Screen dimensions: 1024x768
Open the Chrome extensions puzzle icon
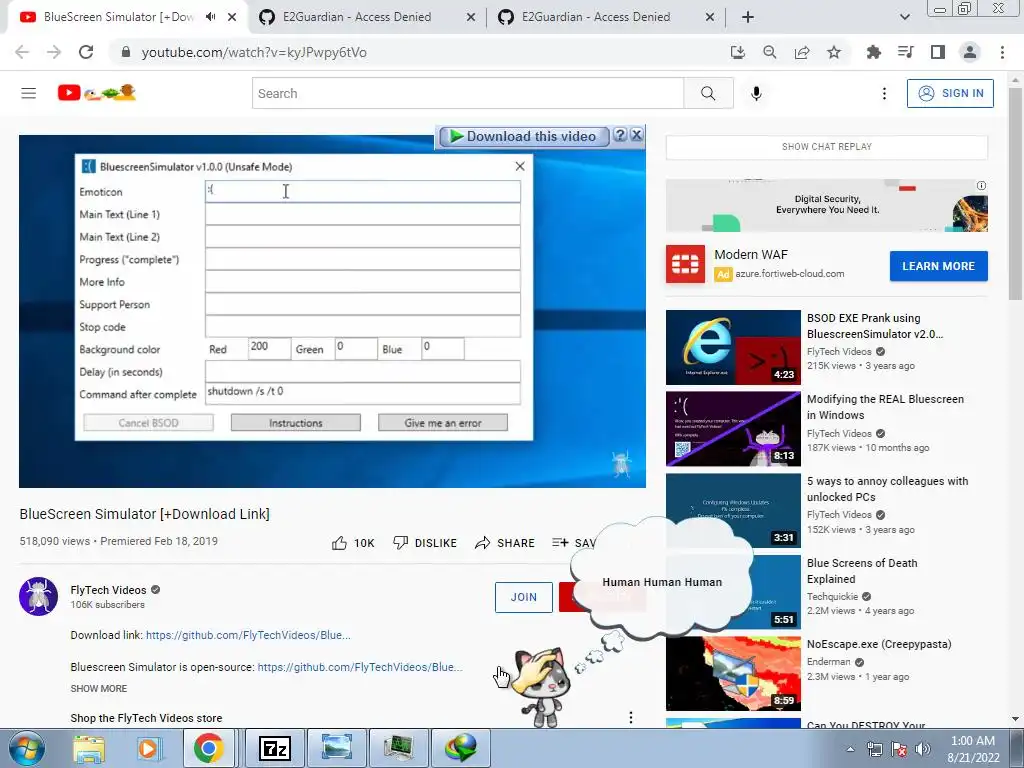(874, 52)
